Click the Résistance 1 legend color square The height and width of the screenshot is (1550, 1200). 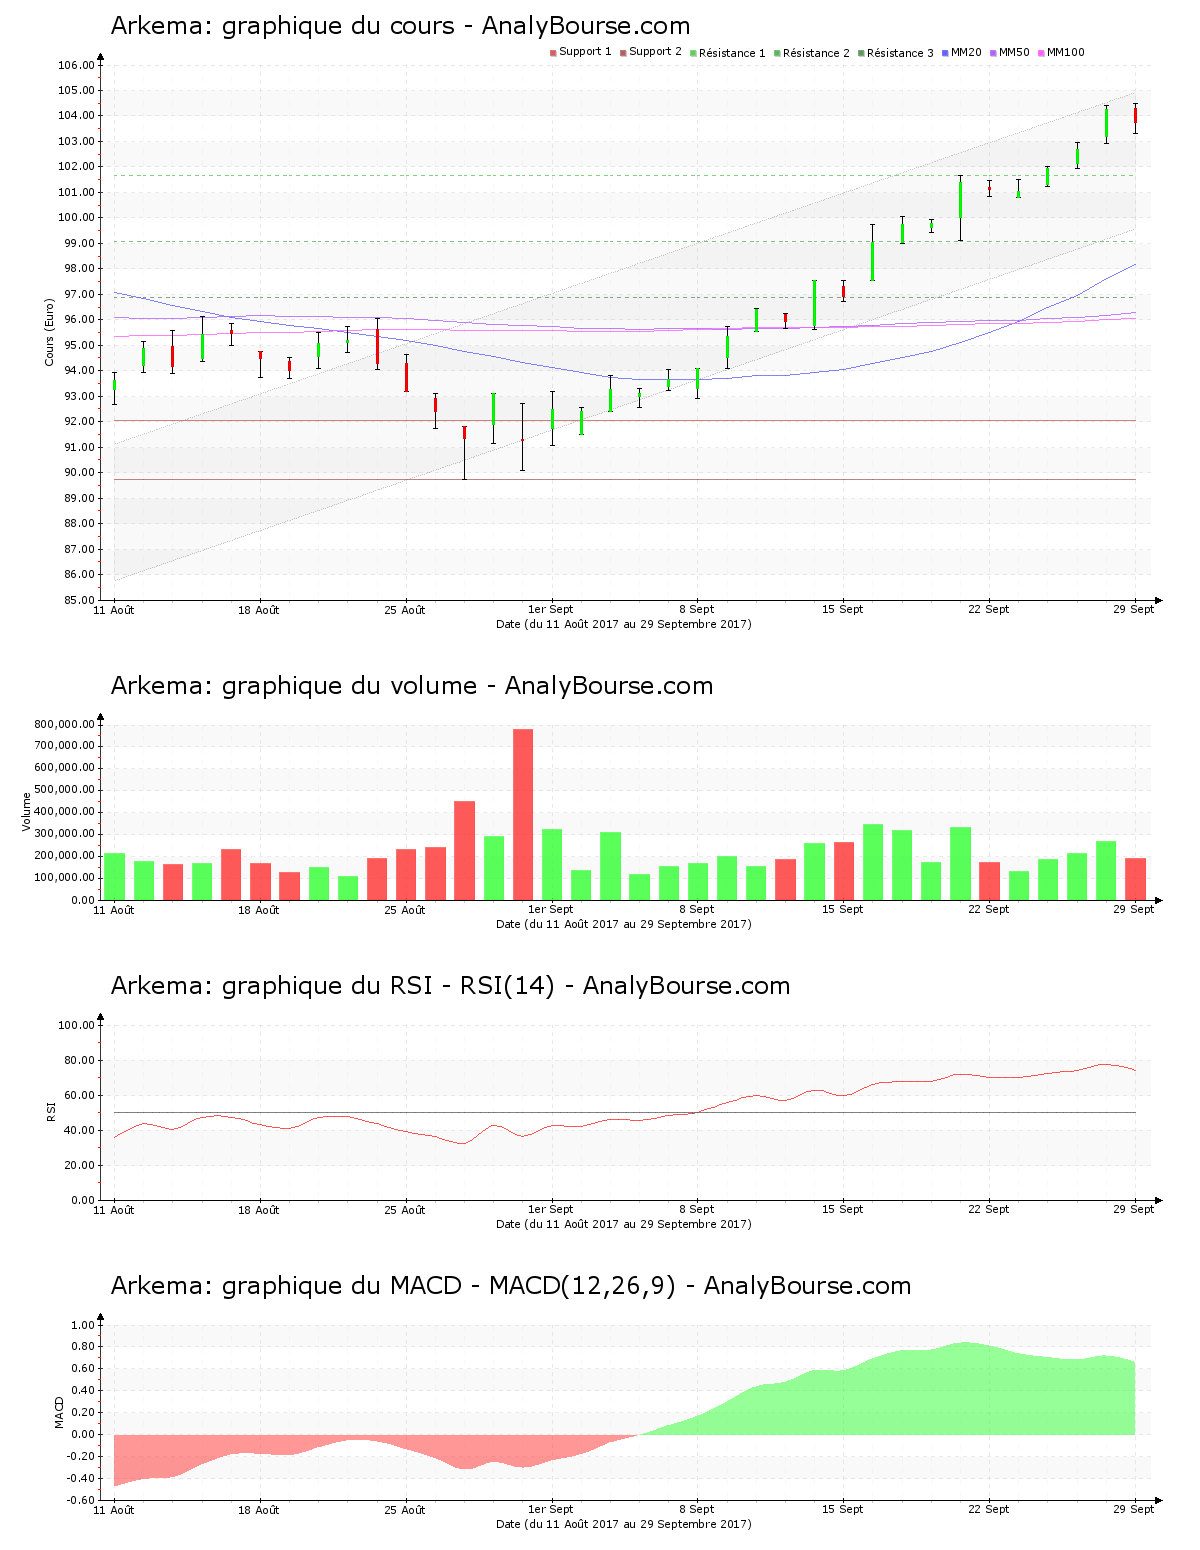pos(693,53)
